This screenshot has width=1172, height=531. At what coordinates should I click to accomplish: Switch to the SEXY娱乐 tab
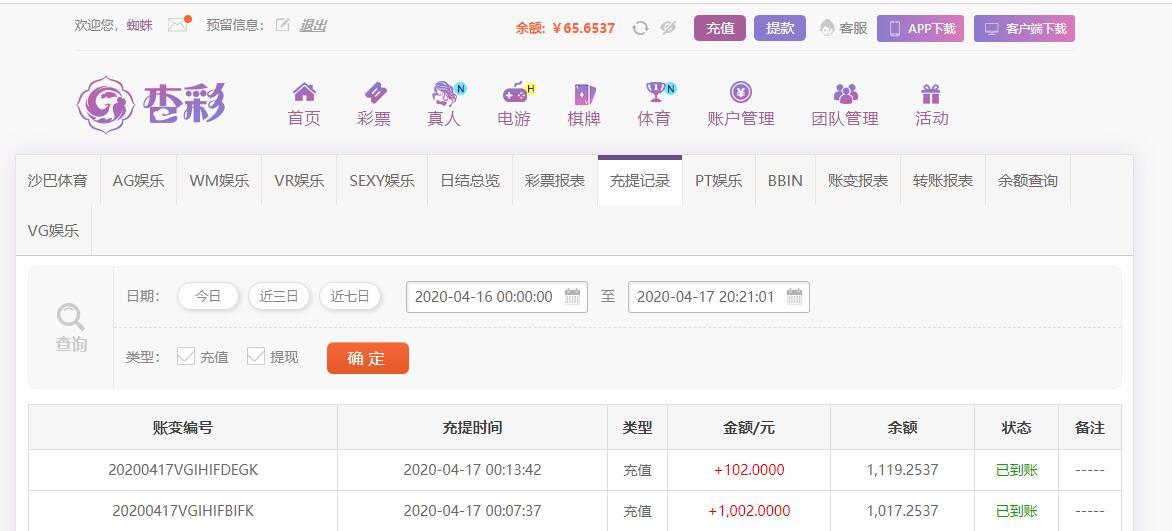click(x=382, y=180)
